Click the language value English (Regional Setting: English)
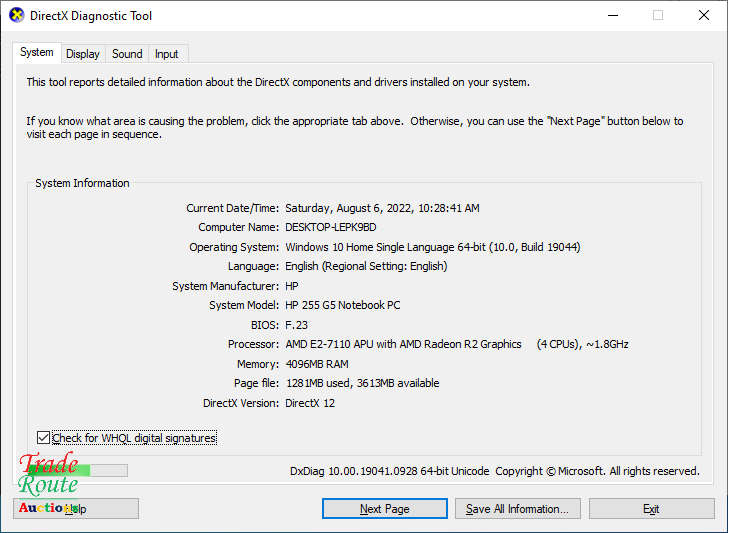 [366, 266]
